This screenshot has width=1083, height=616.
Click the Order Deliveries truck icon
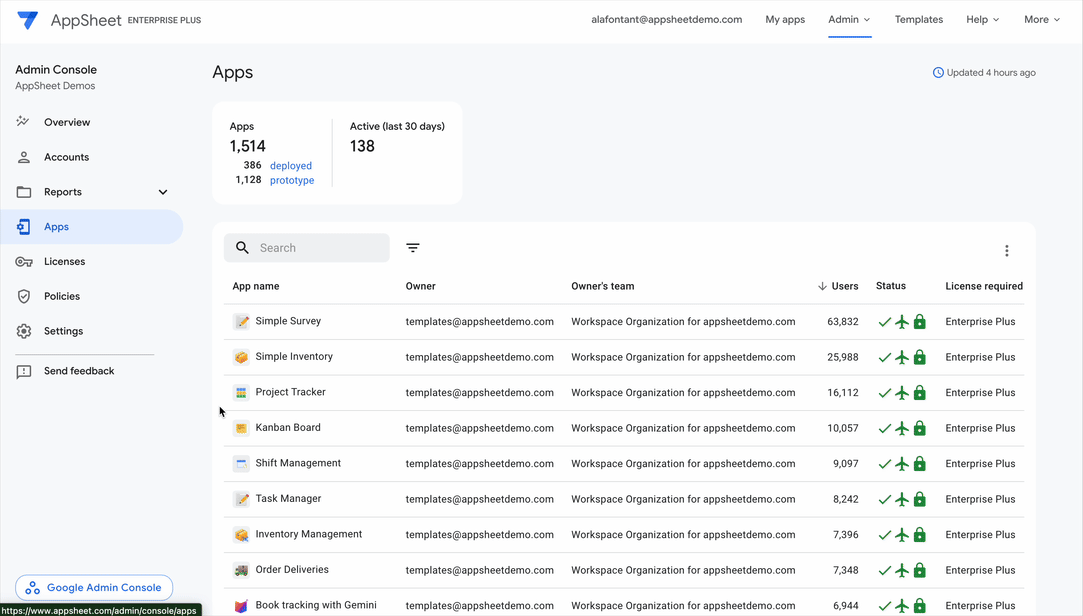point(241,570)
